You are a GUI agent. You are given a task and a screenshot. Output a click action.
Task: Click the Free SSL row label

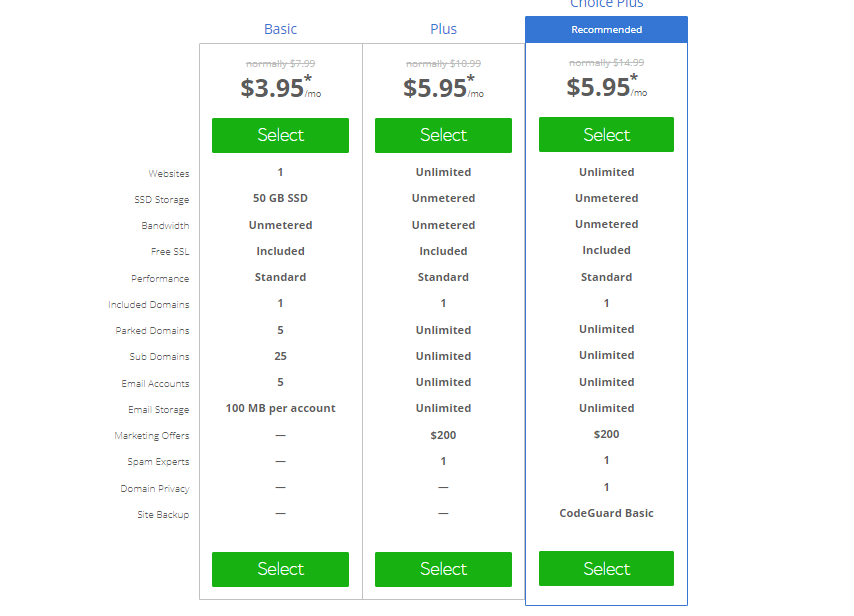pyautogui.click(x=172, y=251)
